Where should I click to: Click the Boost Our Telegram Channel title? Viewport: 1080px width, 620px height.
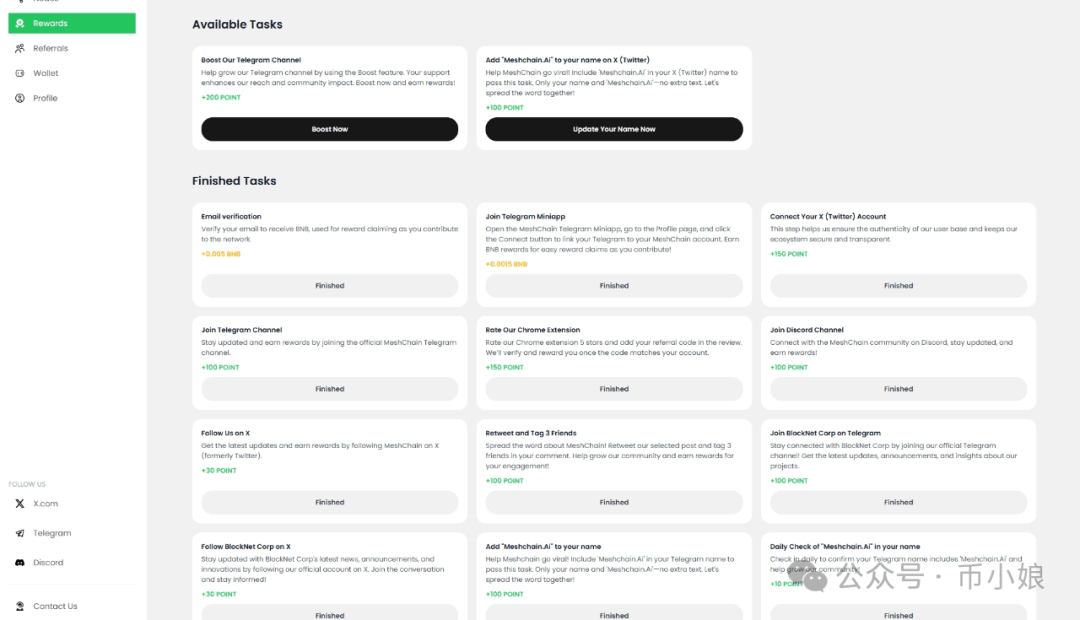coord(251,60)
